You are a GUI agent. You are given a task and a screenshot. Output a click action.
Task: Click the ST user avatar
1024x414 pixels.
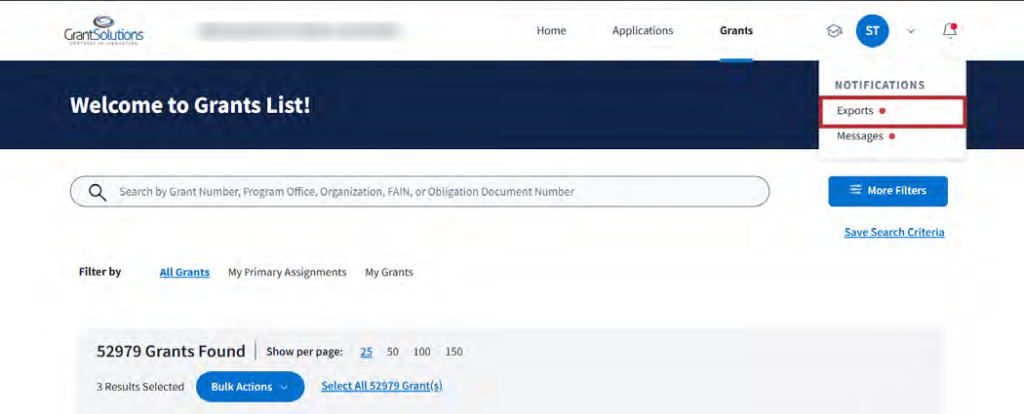click(x=872, y=31)
